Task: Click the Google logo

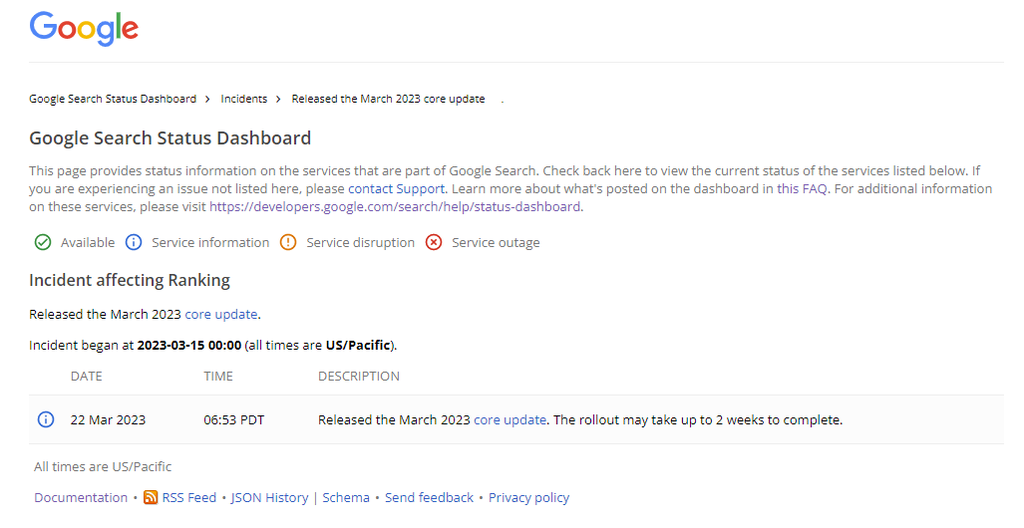Action: pyautogui.click(x=84, y=28)
